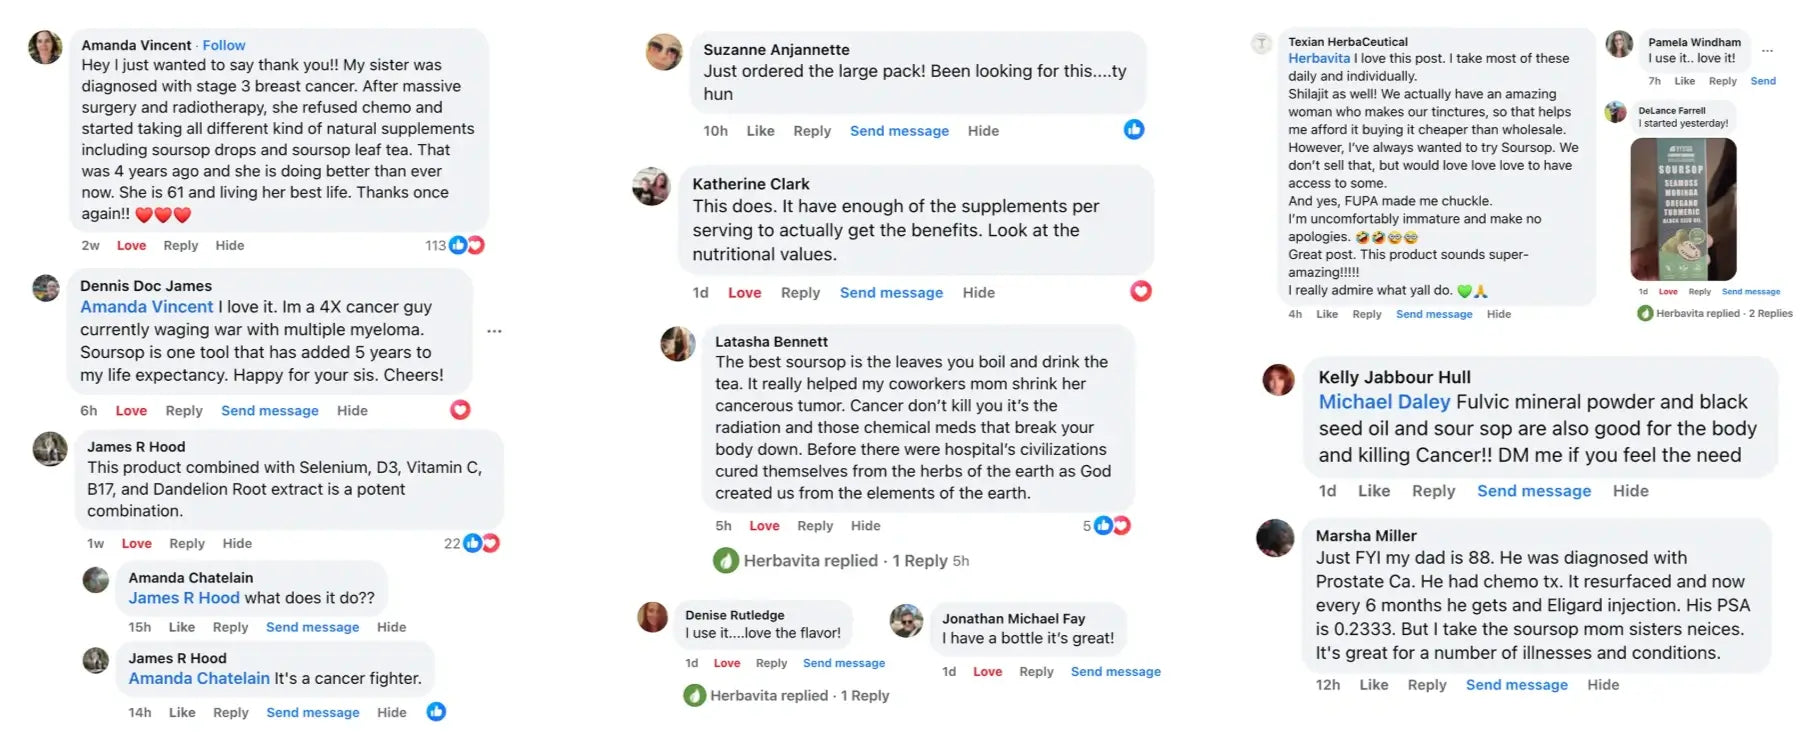Toggle Like on Kelly Jabbour Hull's comment
This screenshot has width=1811, height=742.
click(x=1373, y=491)
